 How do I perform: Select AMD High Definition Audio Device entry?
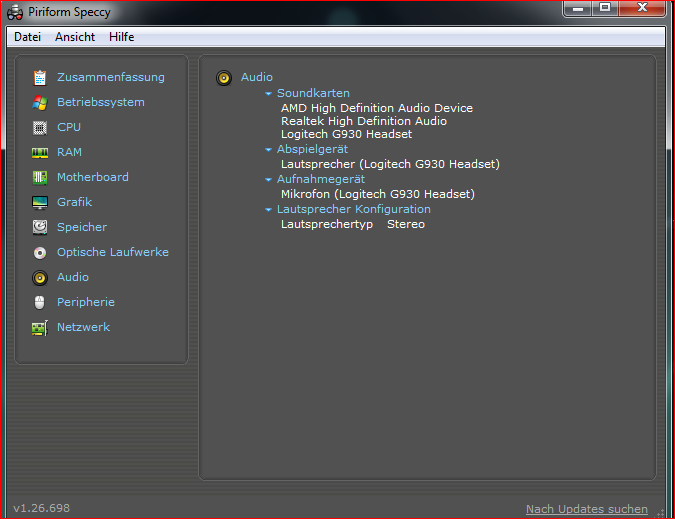[377, 108]
